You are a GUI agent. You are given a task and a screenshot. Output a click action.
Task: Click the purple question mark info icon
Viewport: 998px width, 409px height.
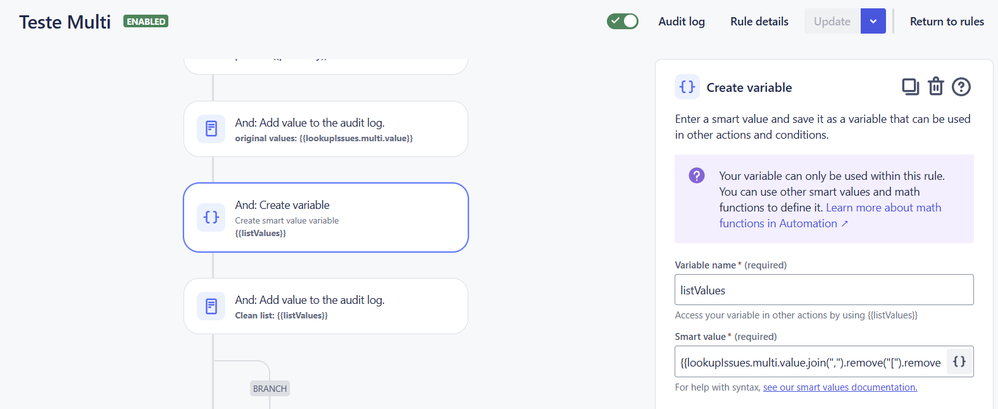(697, 176)
